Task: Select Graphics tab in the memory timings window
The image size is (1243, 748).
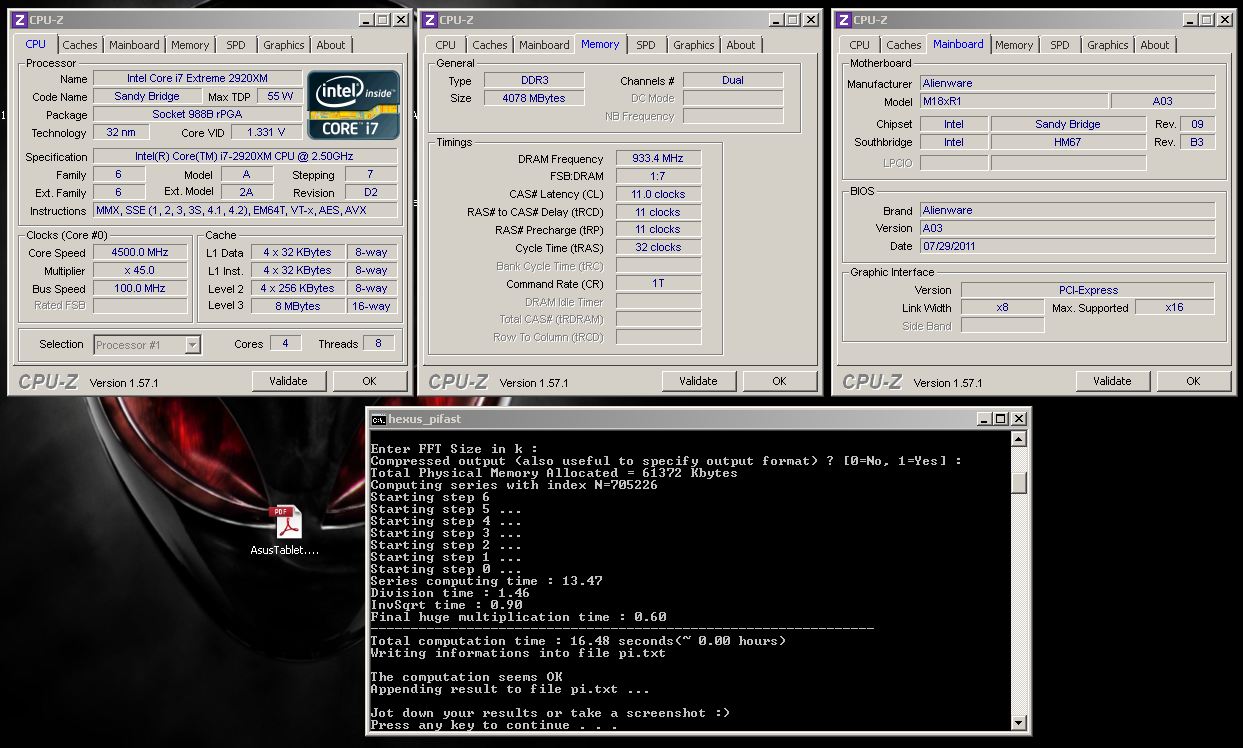Action: click(x=694, y=45)
